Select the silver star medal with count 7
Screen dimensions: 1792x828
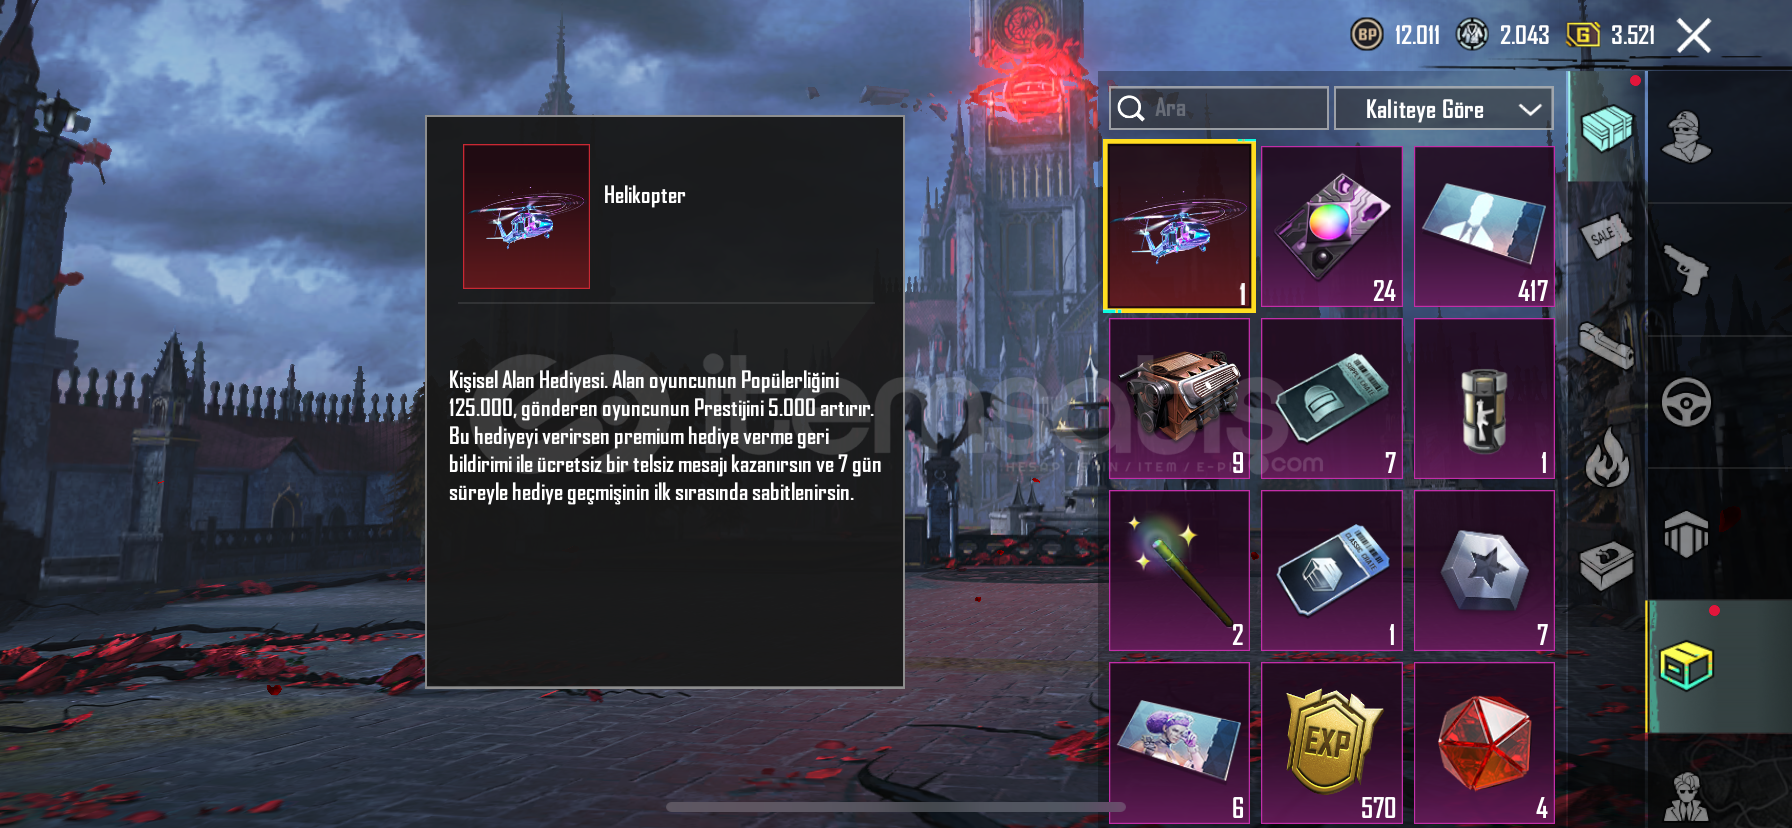pyautogui.click(x=1484, y=570)
